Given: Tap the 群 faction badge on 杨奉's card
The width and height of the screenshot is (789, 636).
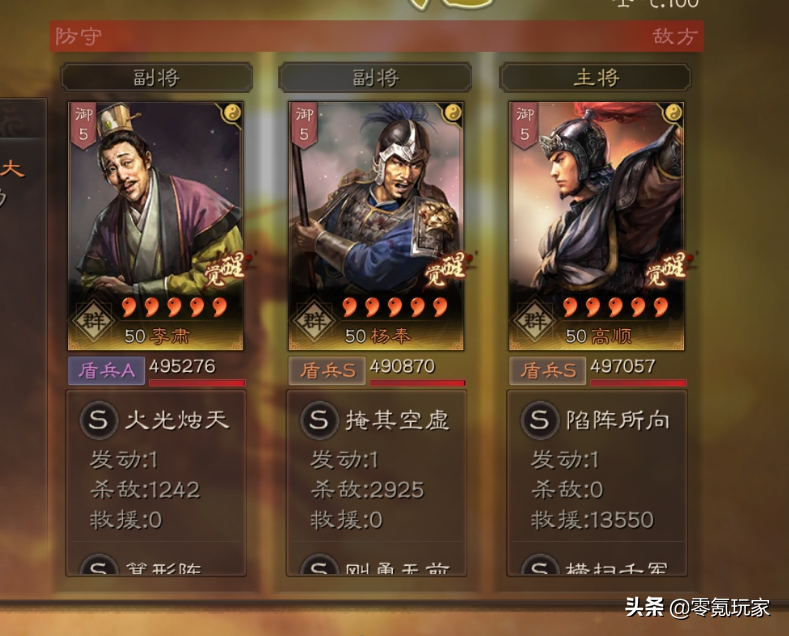Looking at the screenshot, I should pyautogui.click(x=314, y=321).
